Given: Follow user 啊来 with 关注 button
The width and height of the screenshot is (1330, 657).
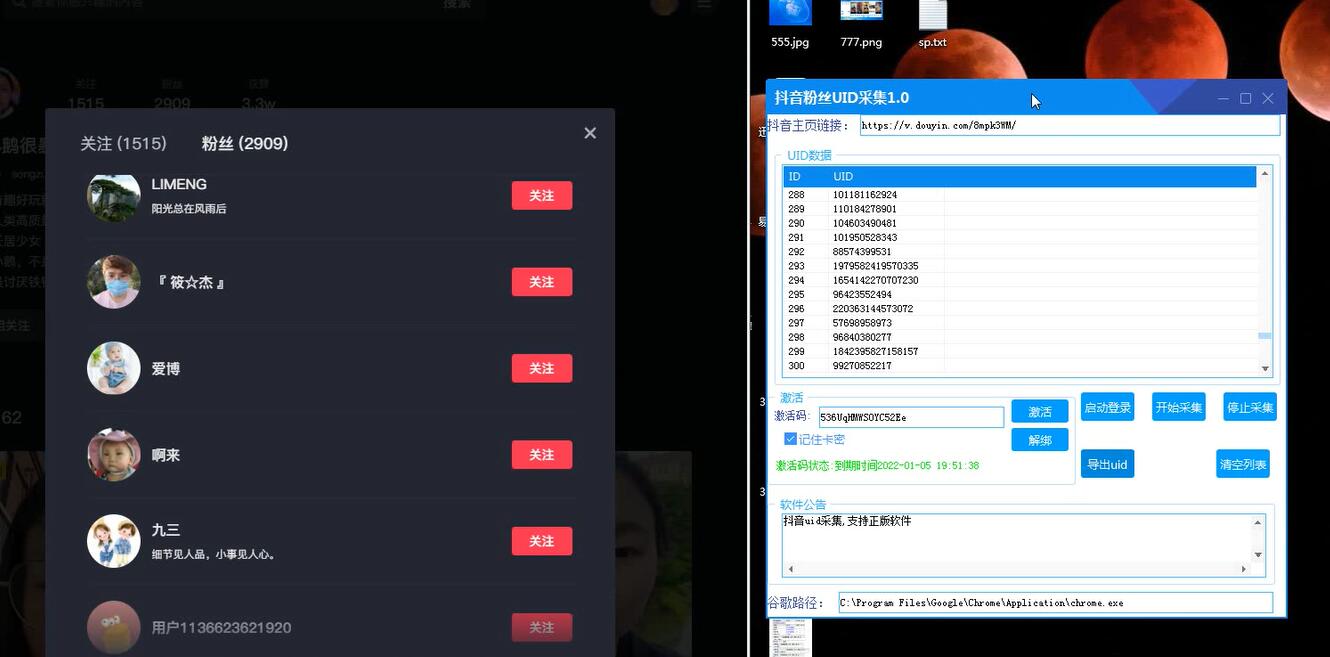Looking at the screenshot, I should pos(541,455).
